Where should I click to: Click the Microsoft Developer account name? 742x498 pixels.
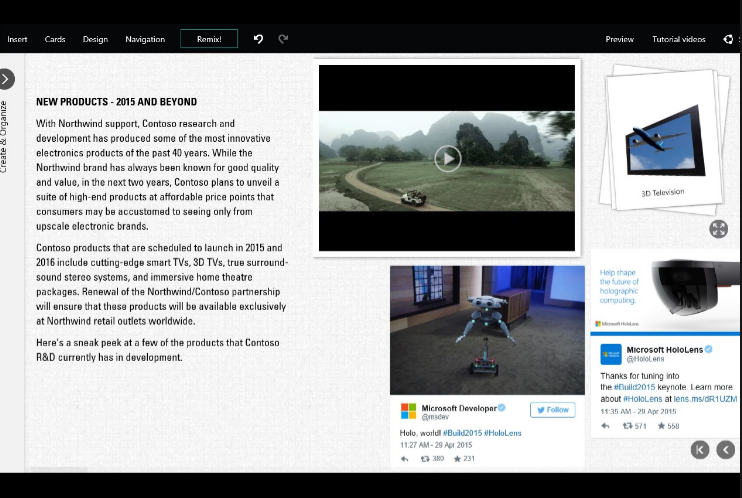pyautogui.click(x=459, y=408)
